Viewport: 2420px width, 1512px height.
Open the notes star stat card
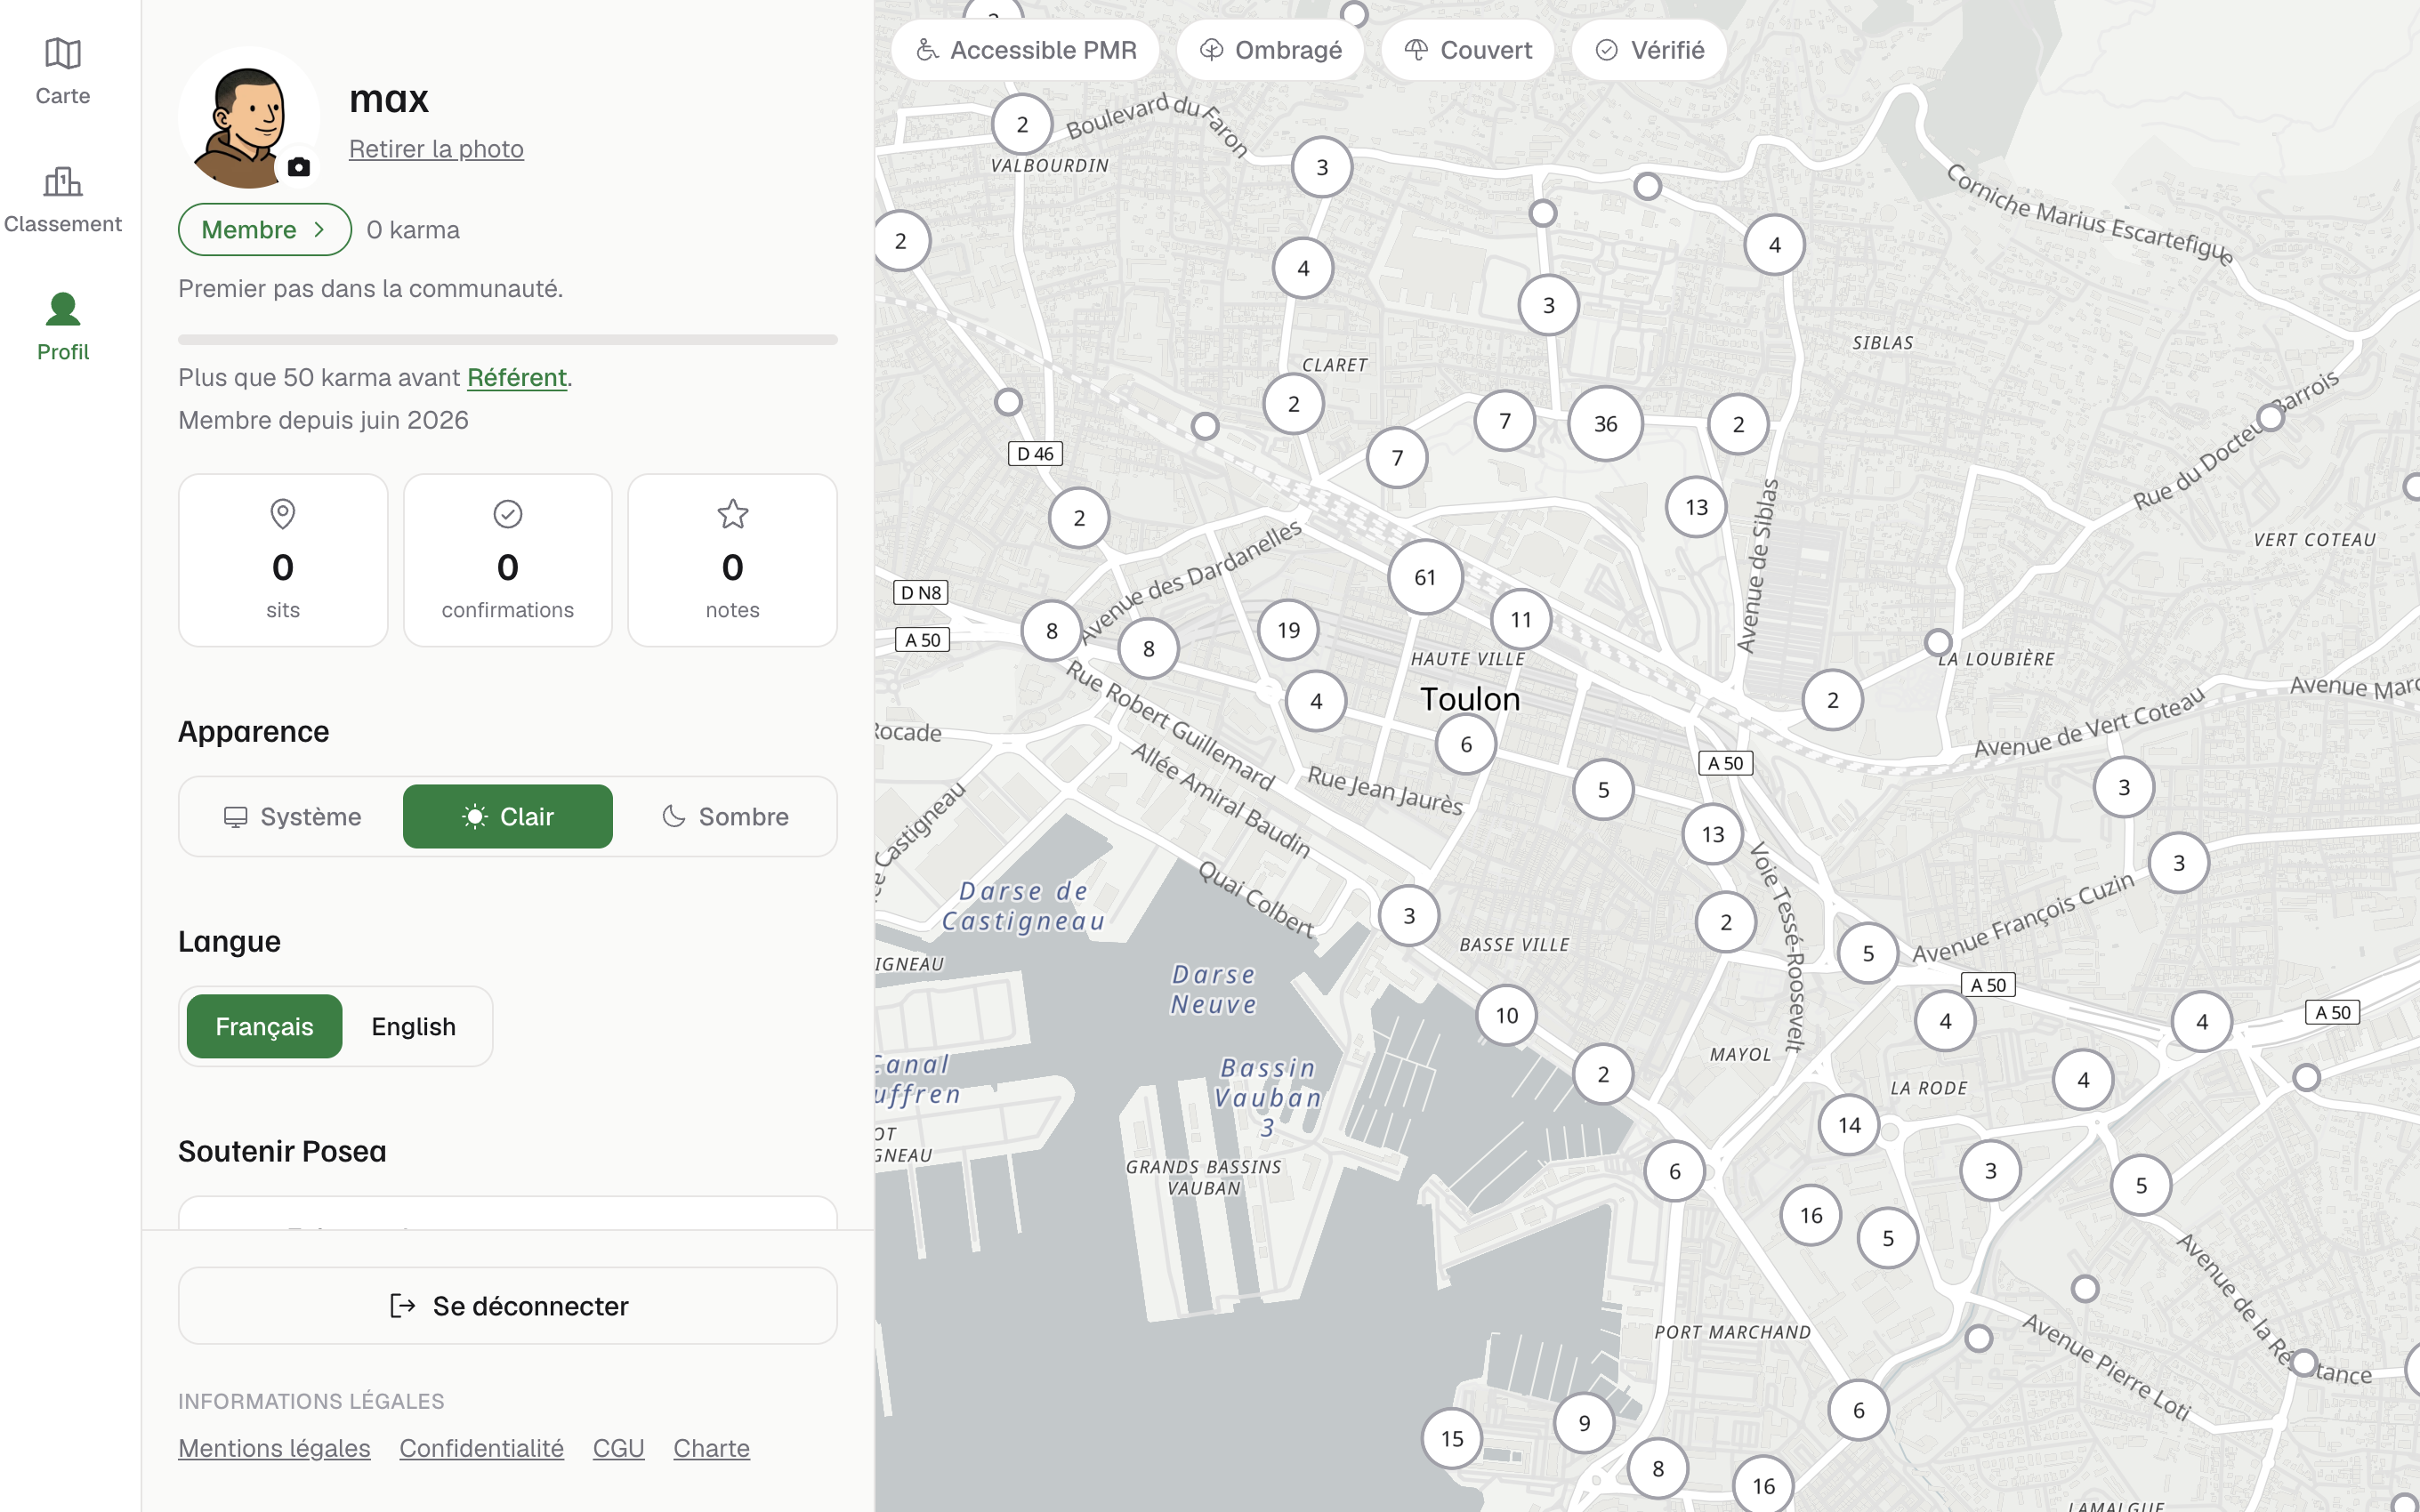pos(733,560)
